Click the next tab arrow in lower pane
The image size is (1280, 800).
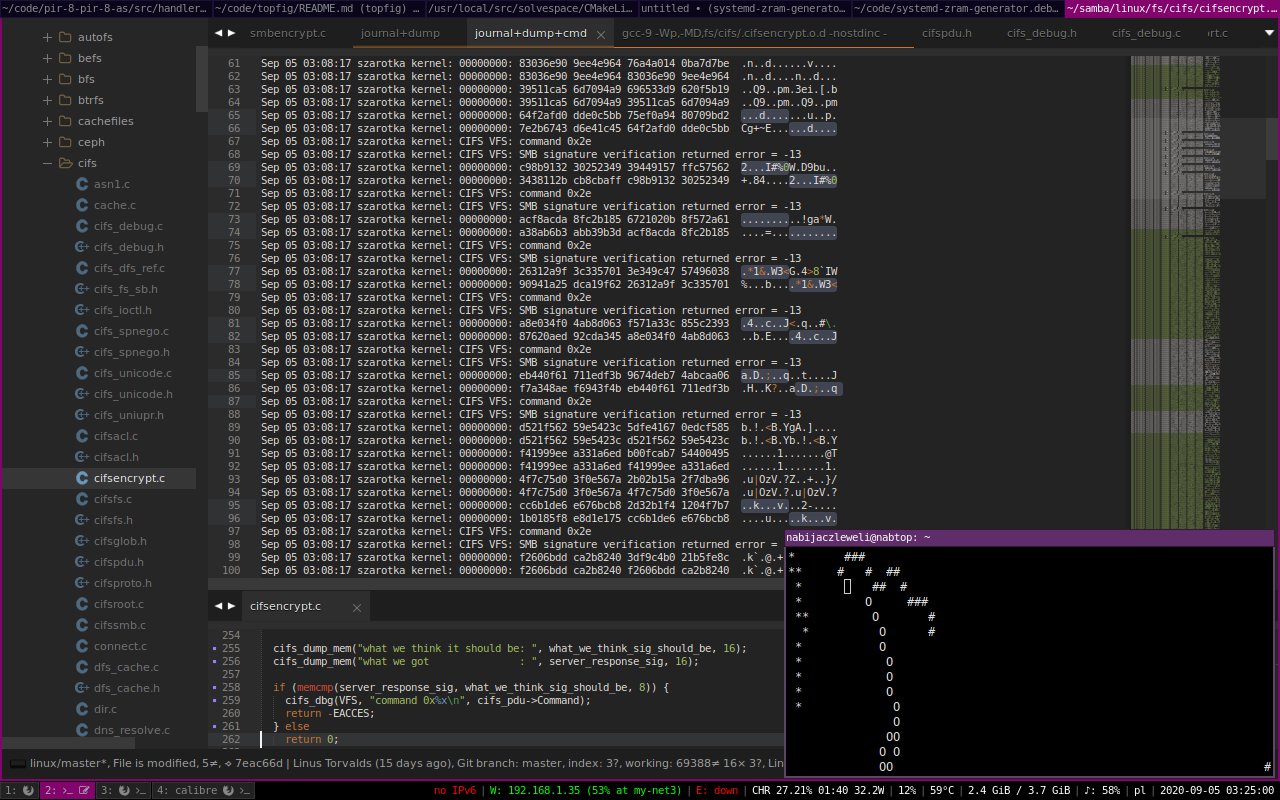tap(232, 606)
